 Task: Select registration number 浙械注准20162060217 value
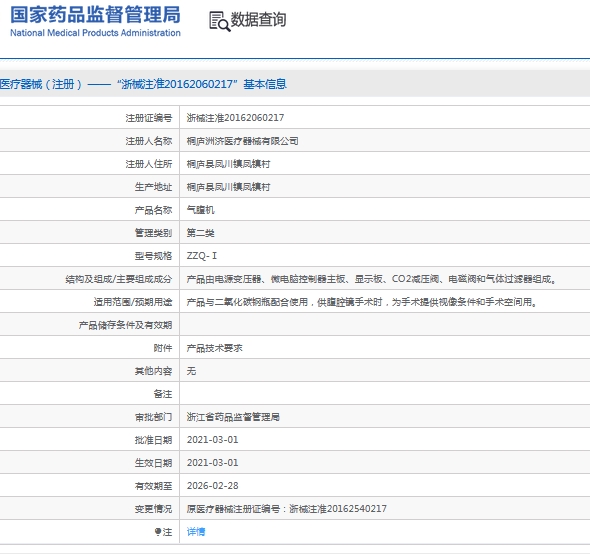235,118
